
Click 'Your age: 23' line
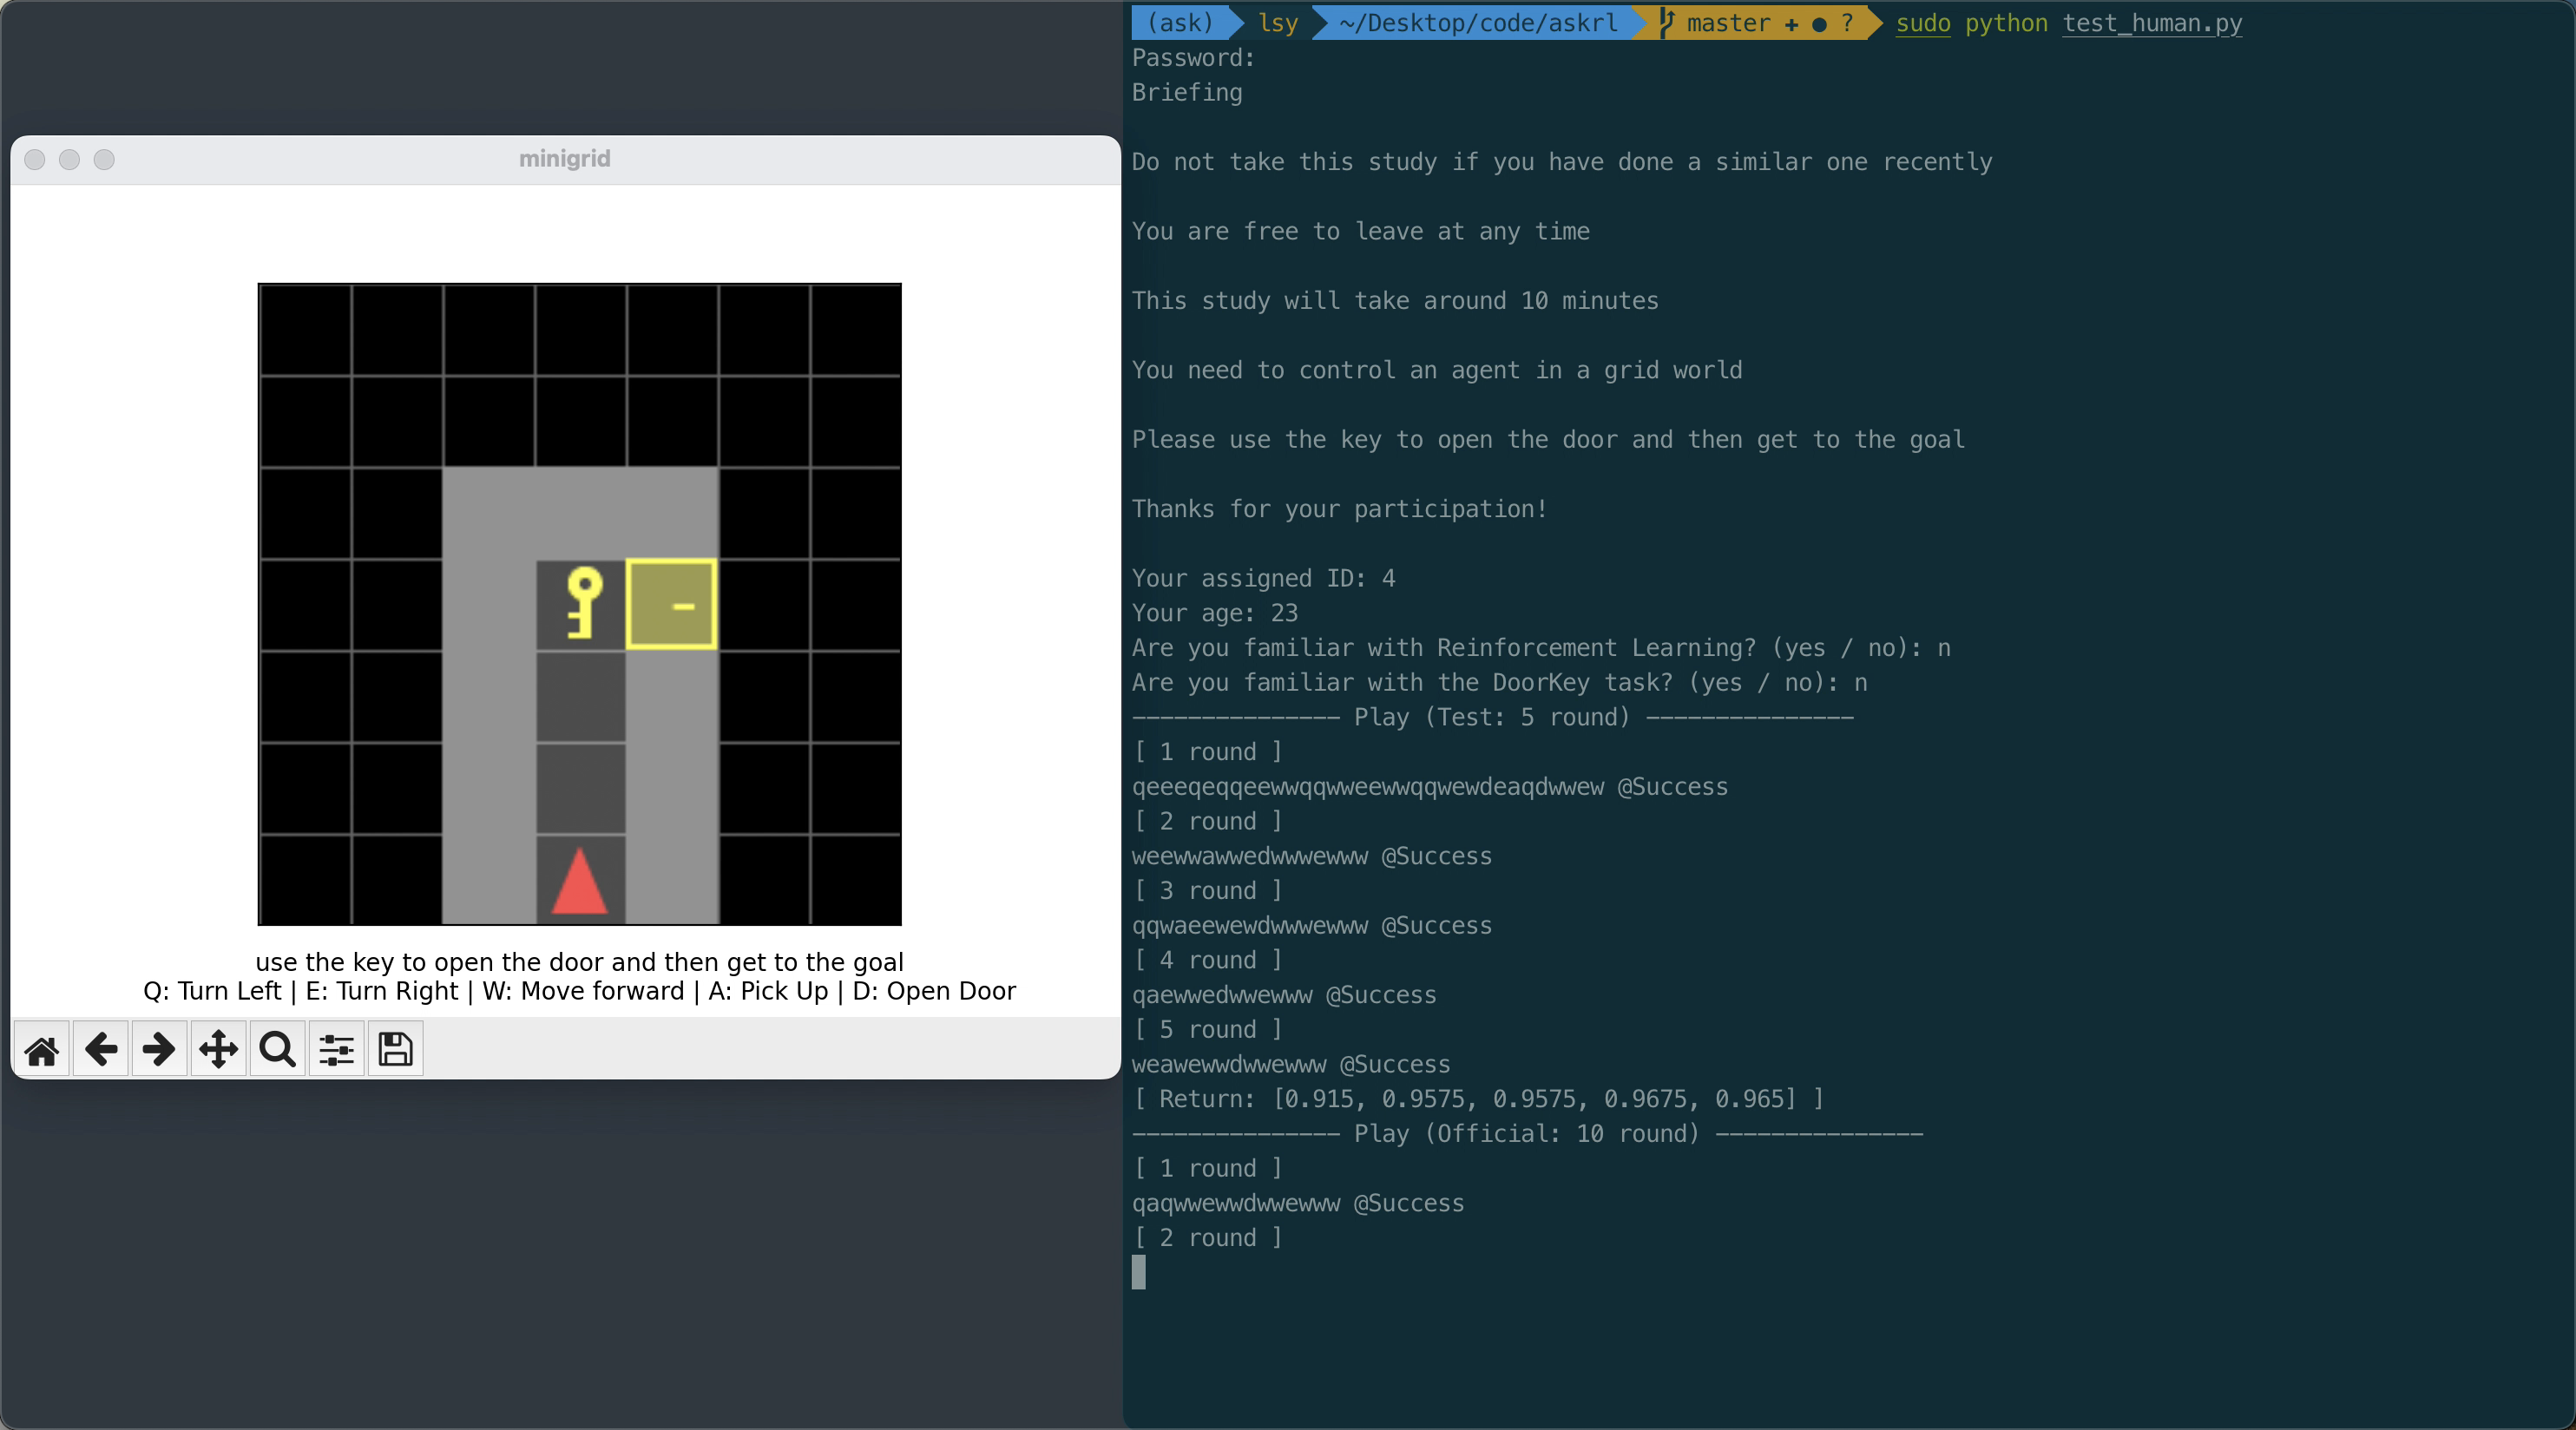(1215, 613)
